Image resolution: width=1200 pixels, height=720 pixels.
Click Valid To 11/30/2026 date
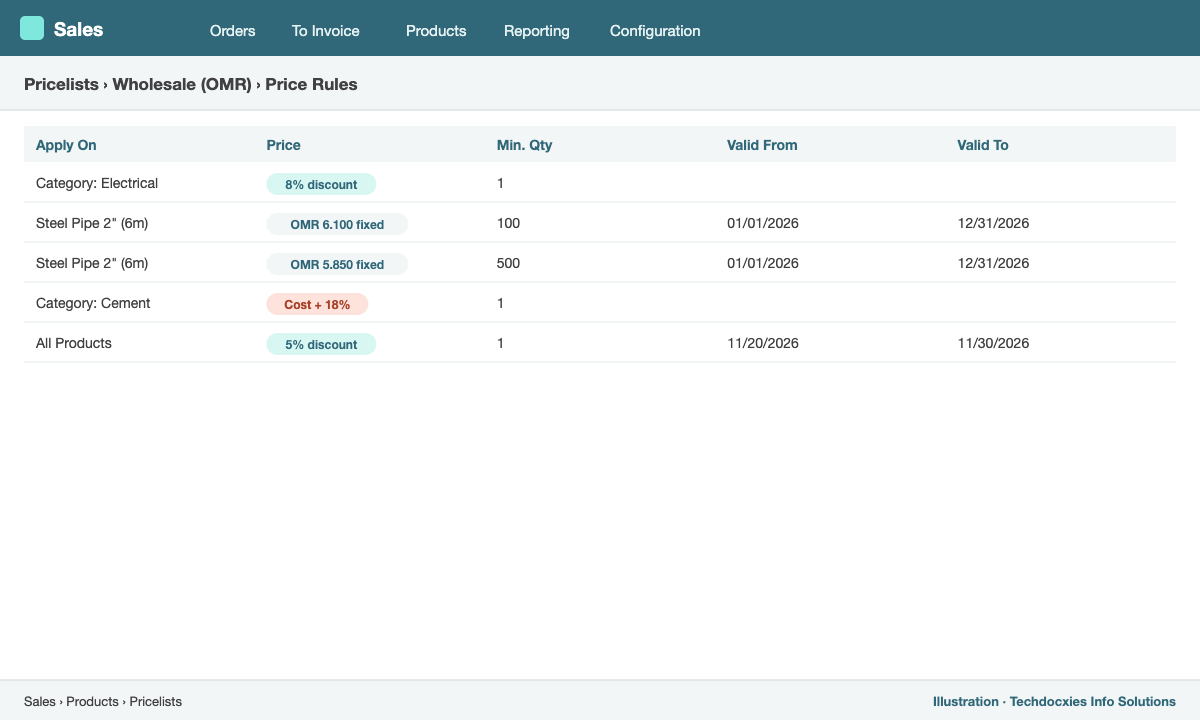(x=993, y=343)
